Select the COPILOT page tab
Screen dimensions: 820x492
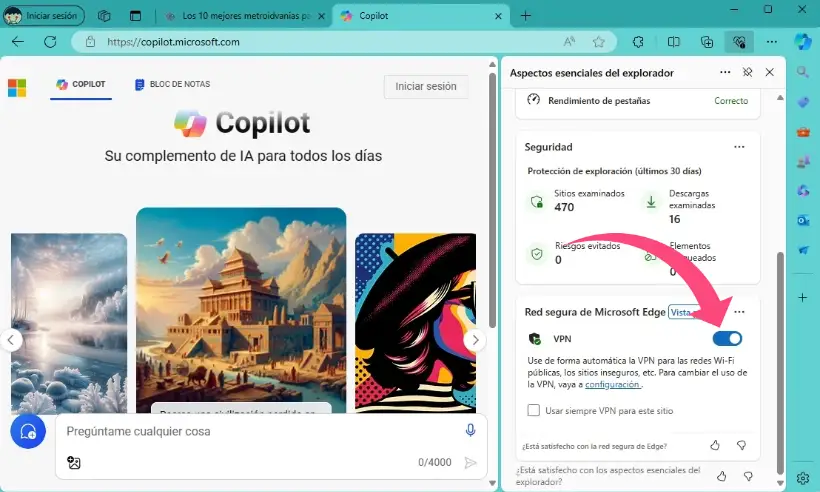[x=81, y=84]
